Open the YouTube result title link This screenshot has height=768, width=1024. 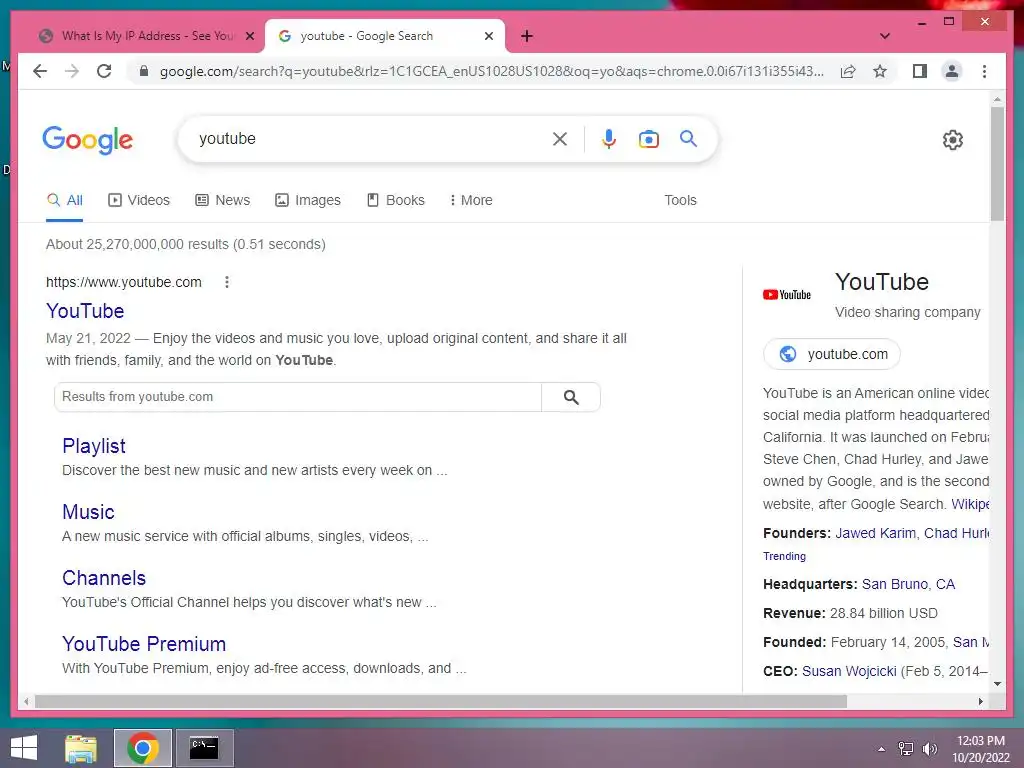click(85, 311)
